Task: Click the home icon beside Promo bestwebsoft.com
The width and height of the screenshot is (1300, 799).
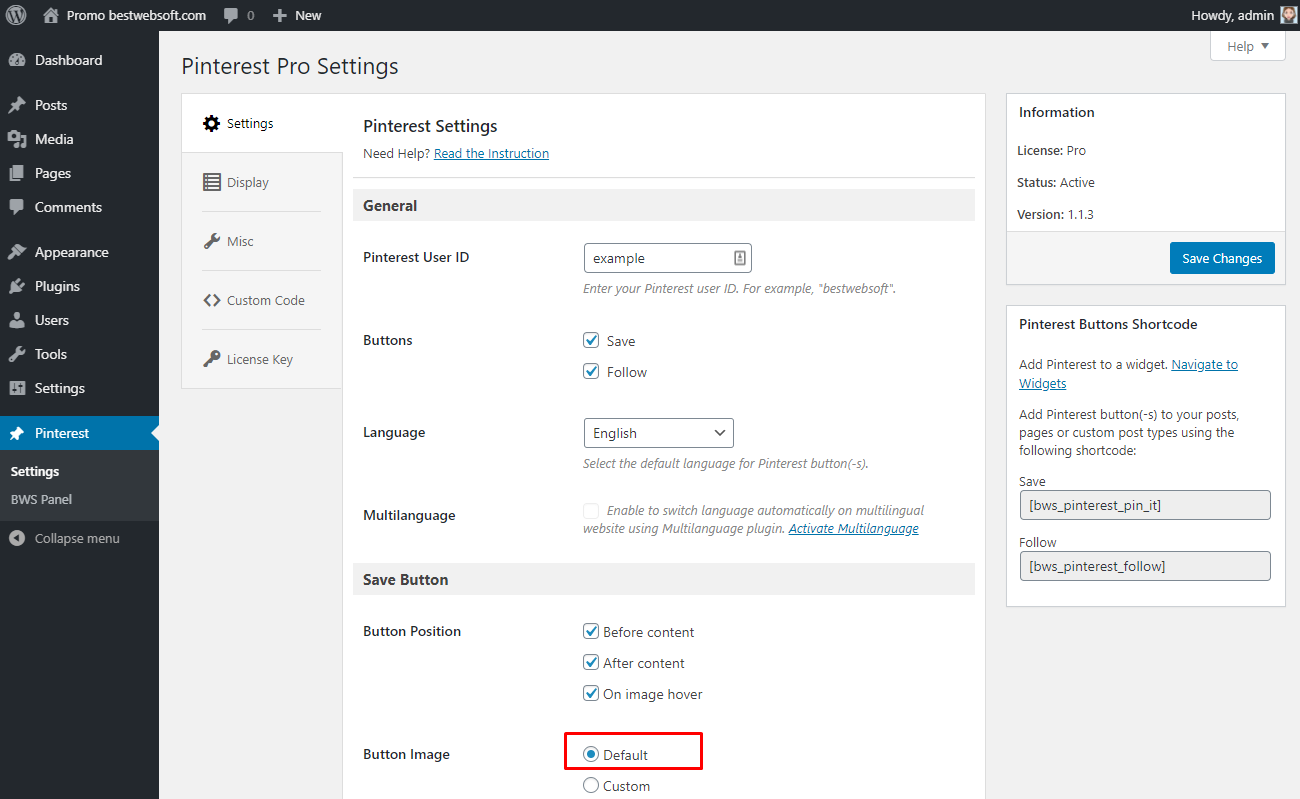Action: [51, 15]
